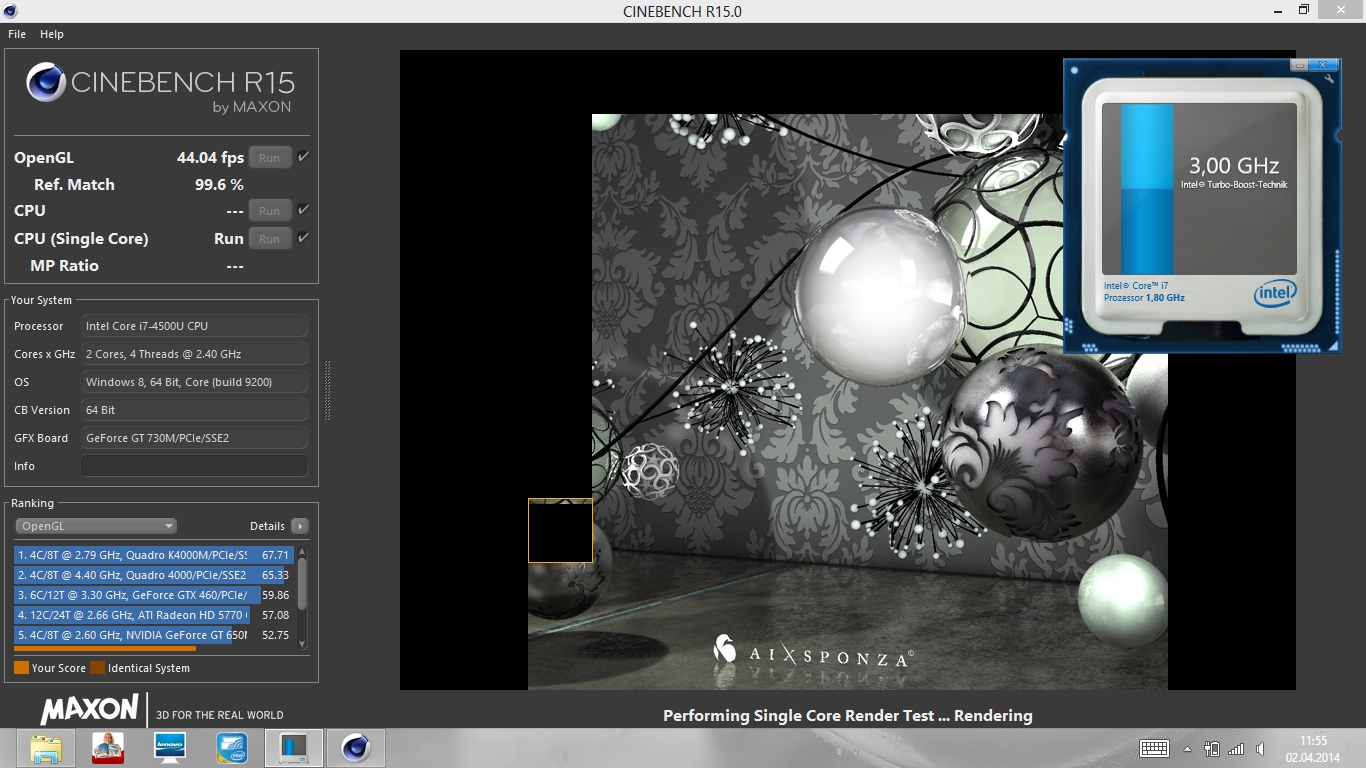
Task: Click the Cinebench sphere logo
Action: (x=46, y=82)
